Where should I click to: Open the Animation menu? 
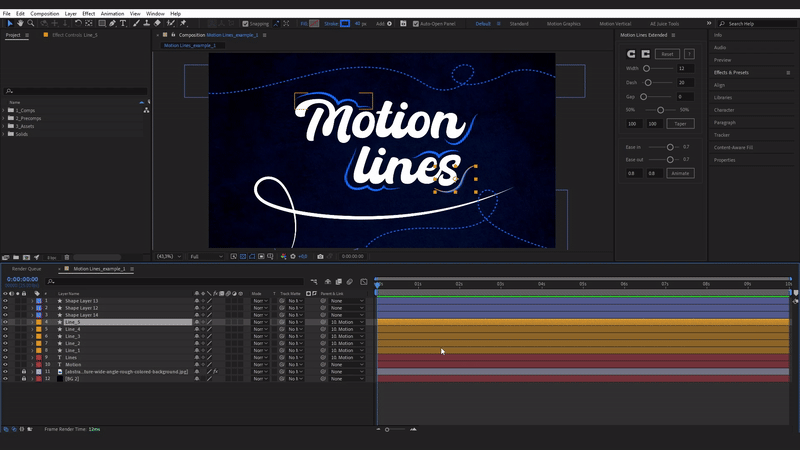(x=112, y=14)
